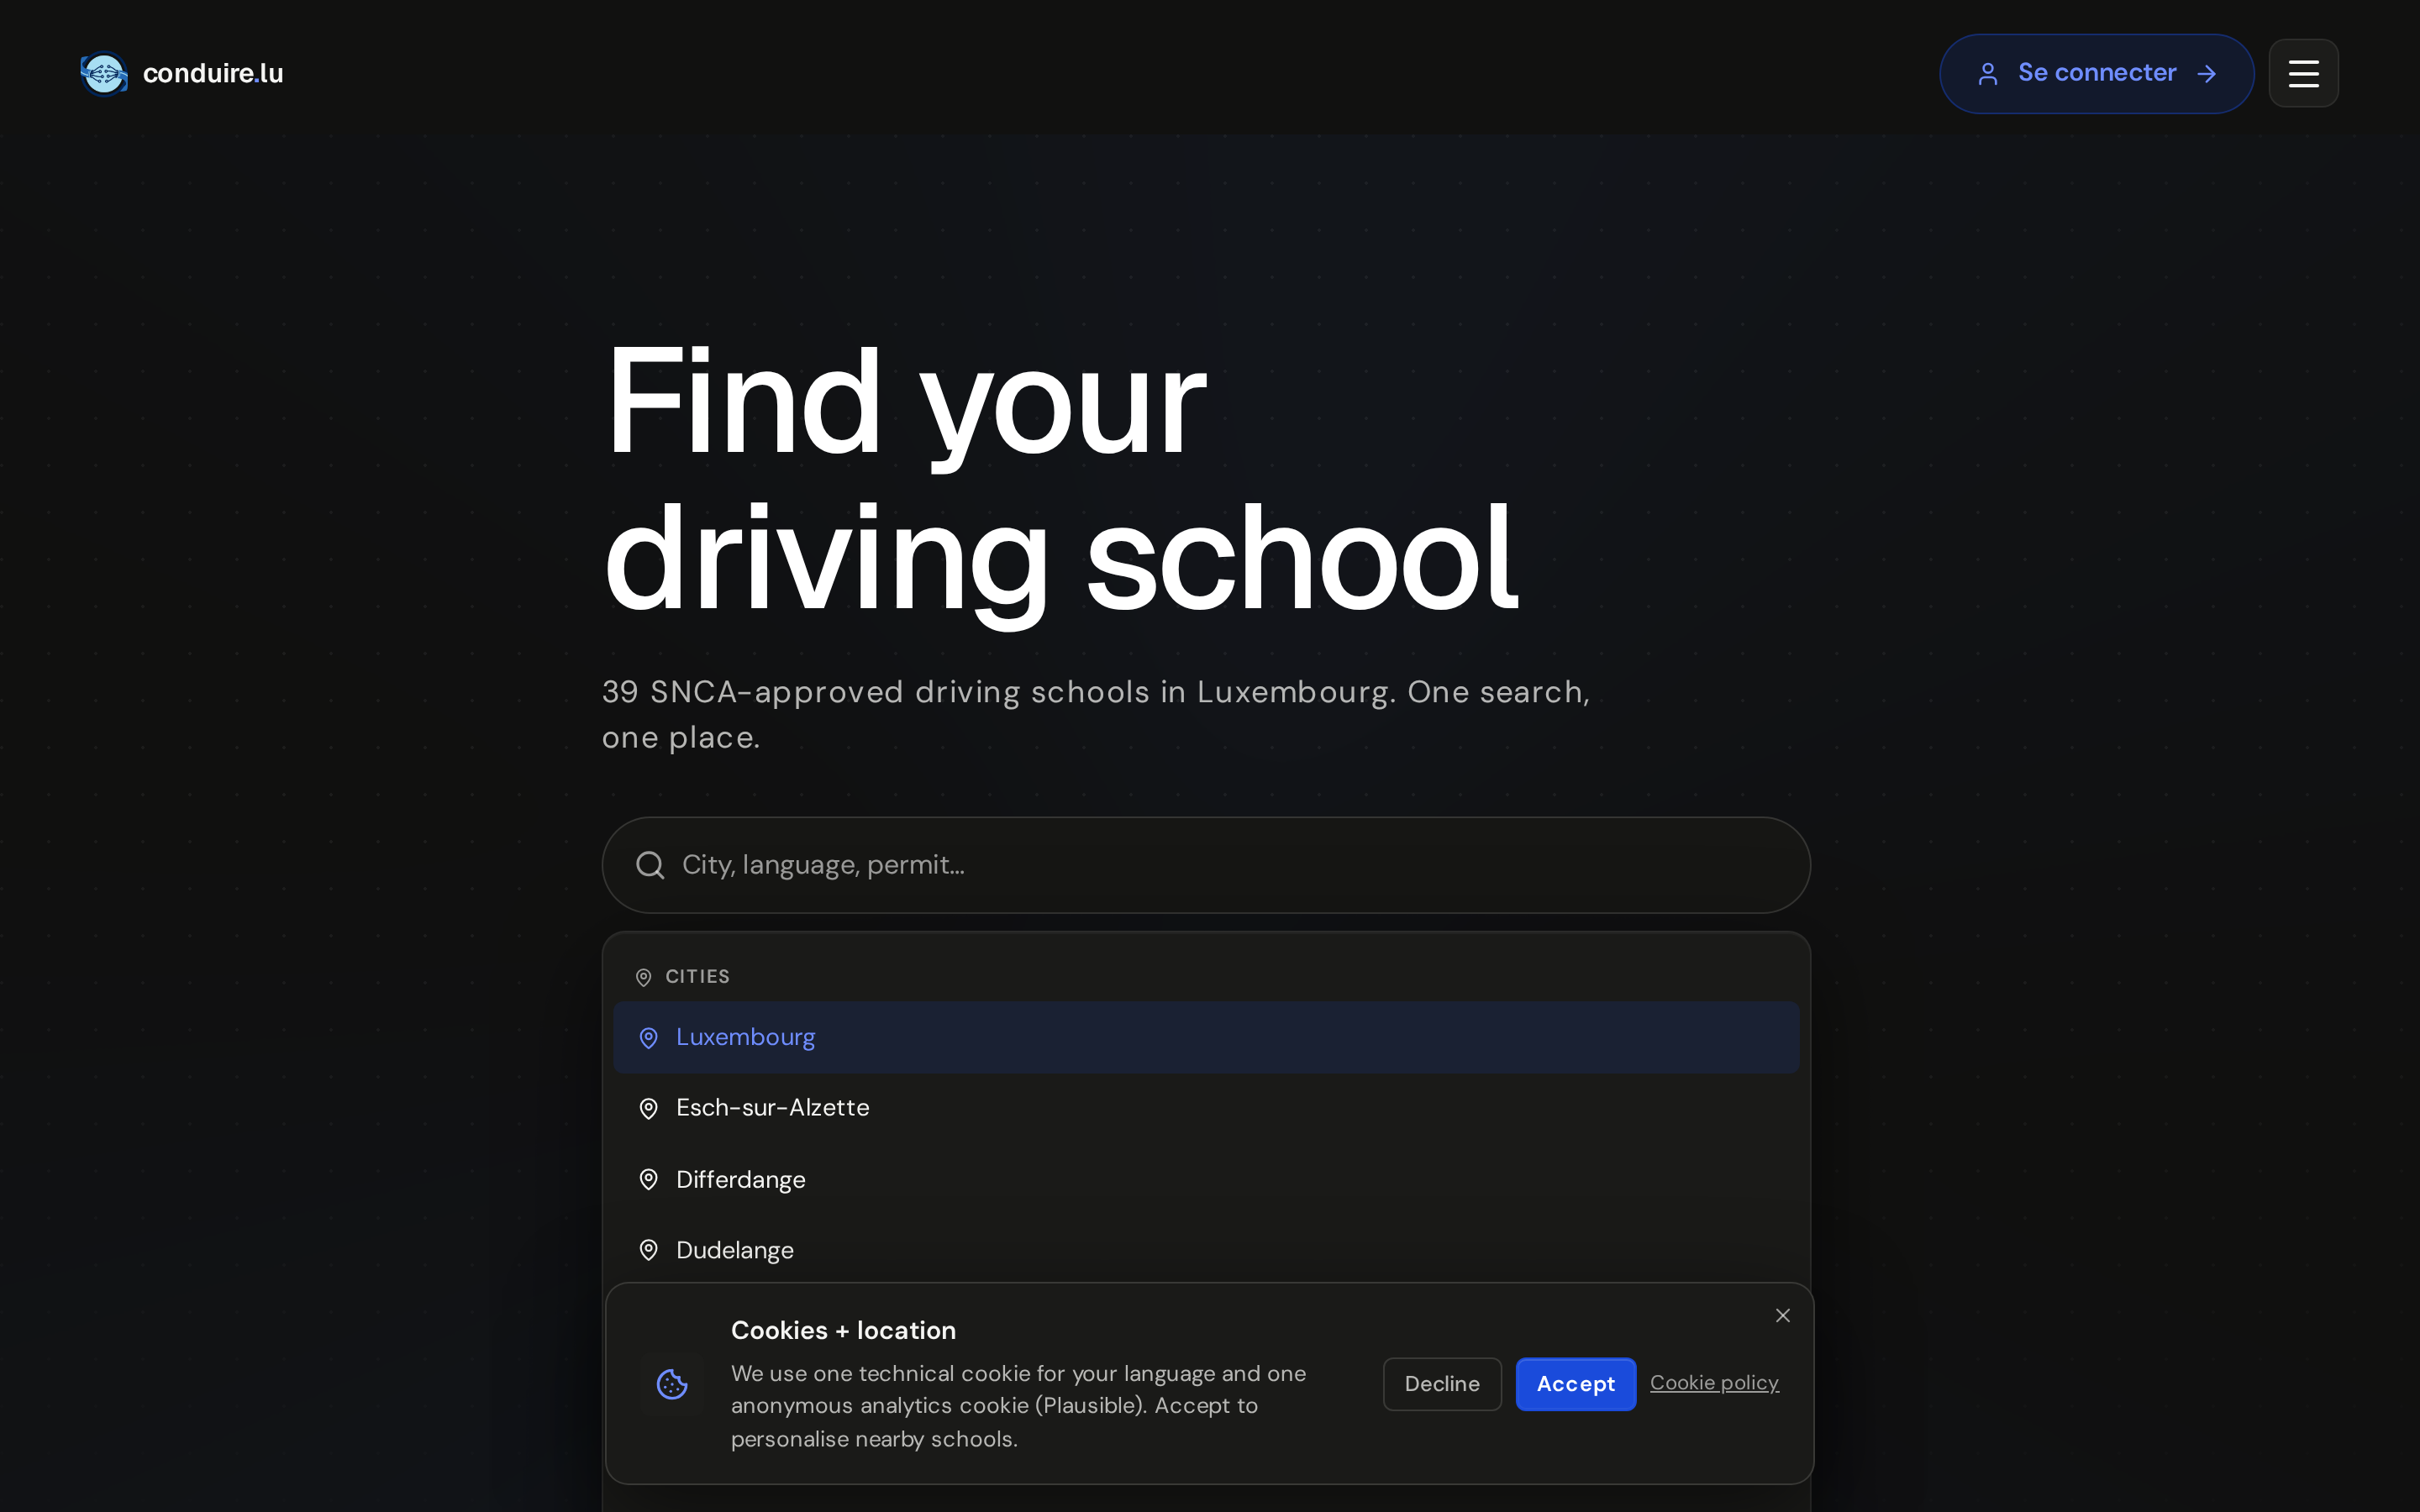Open the Cookie policy link
The width and height of the screenshot is (2420, 1512).
tap(1714, 1383)
